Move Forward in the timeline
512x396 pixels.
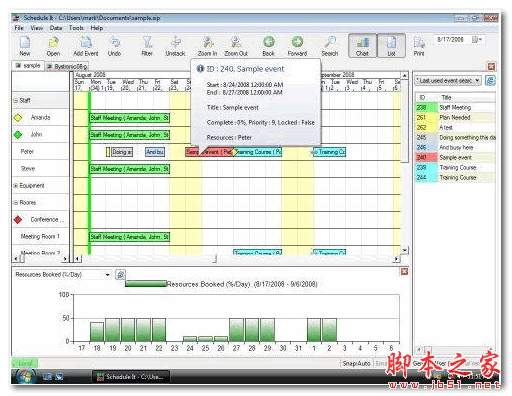297,46
